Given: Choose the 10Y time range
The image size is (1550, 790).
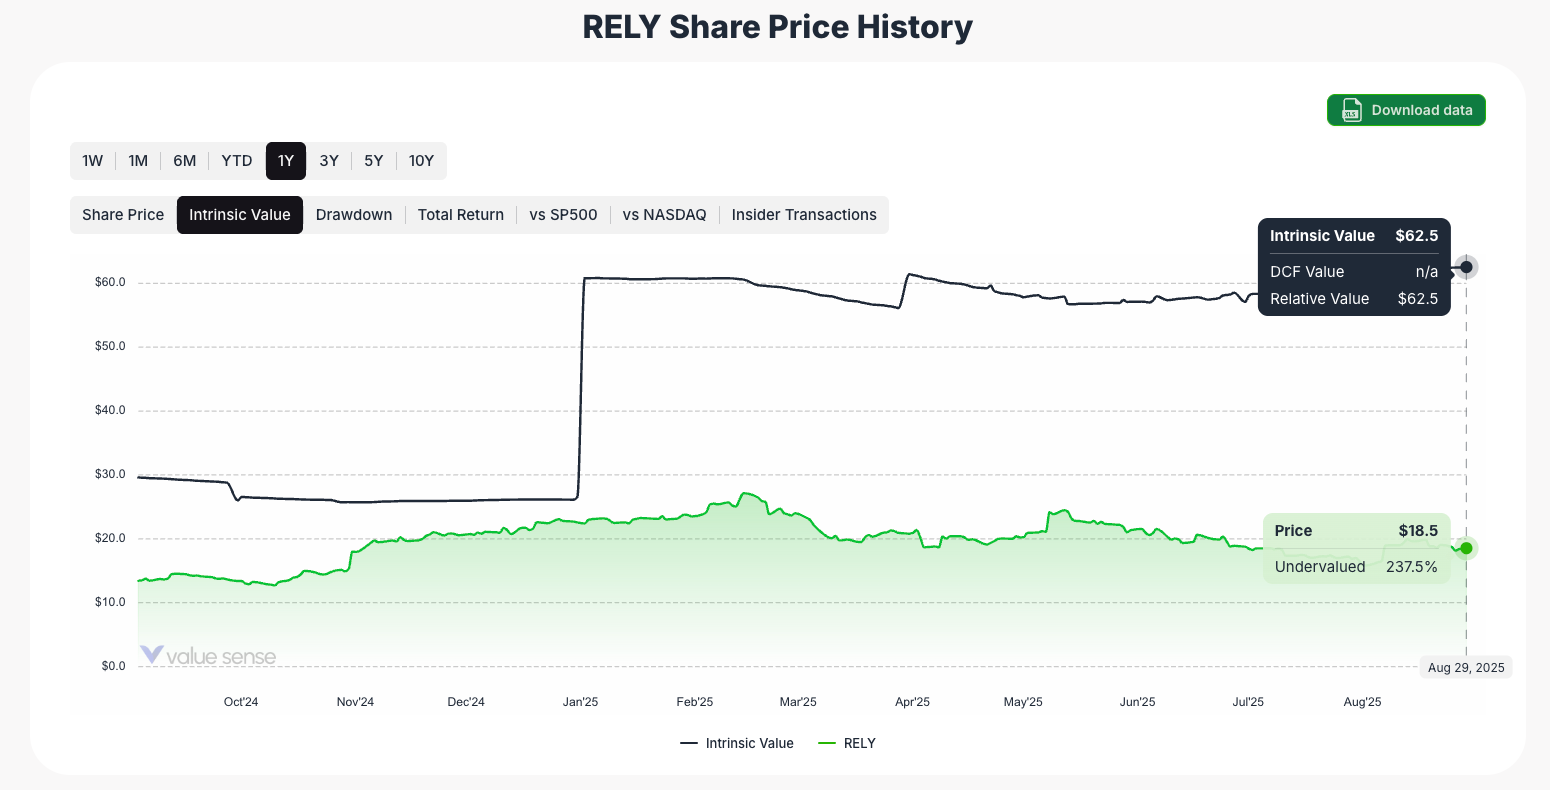Looking at the screenshot, I should (x=421, y=160).
